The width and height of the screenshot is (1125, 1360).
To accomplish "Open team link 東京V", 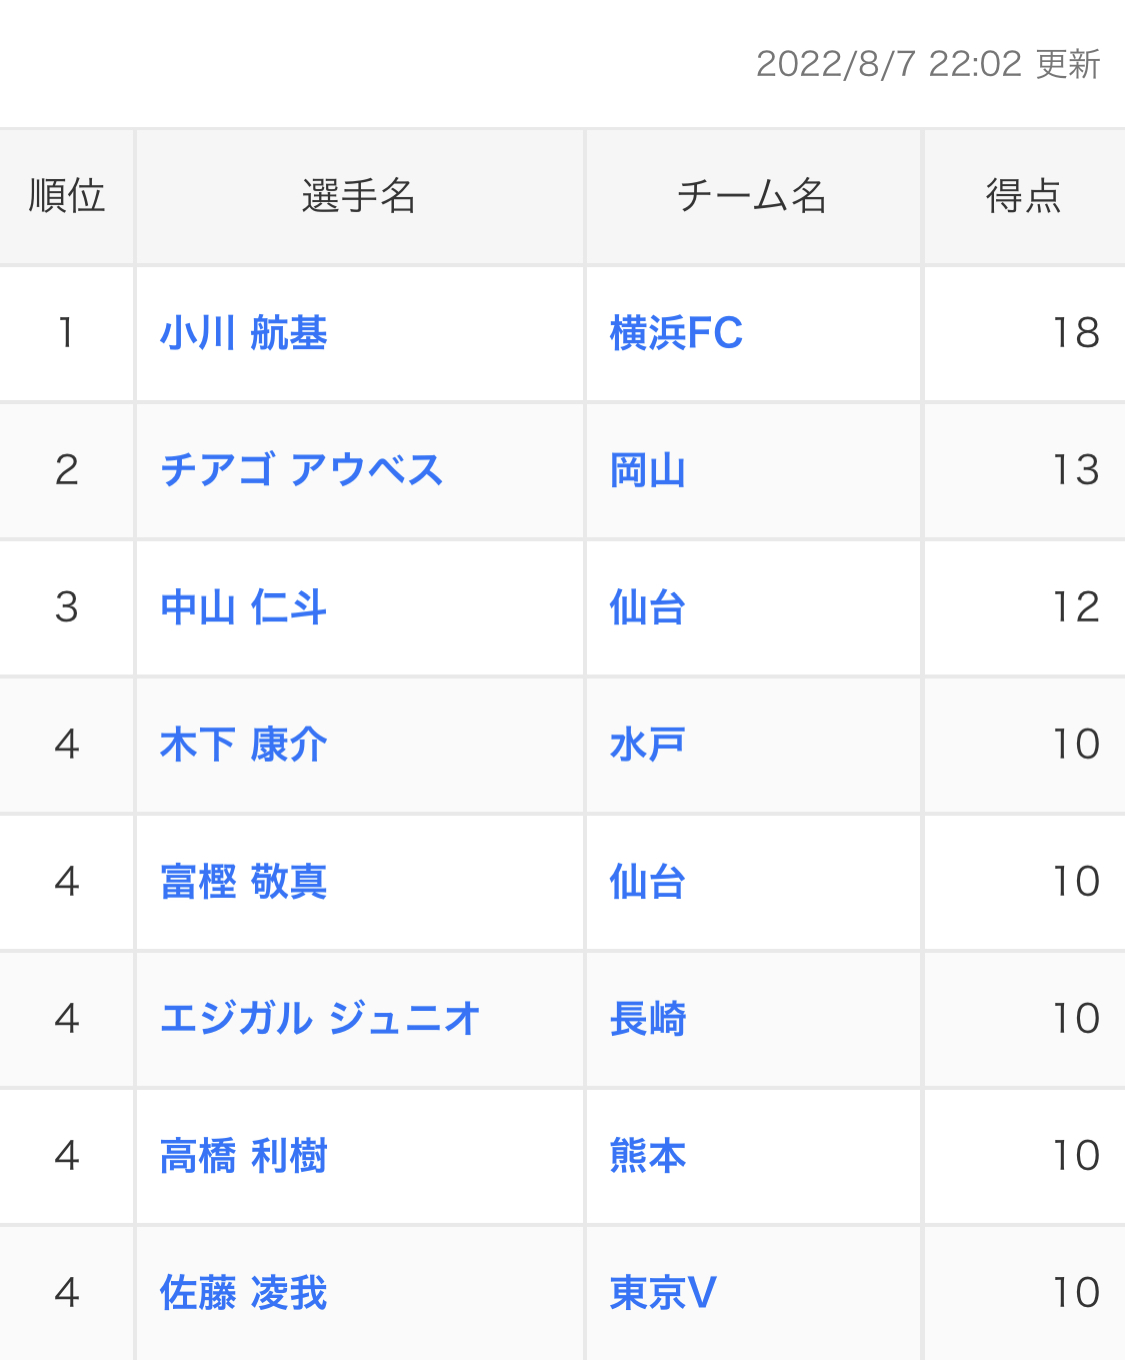I will 663,1293.
